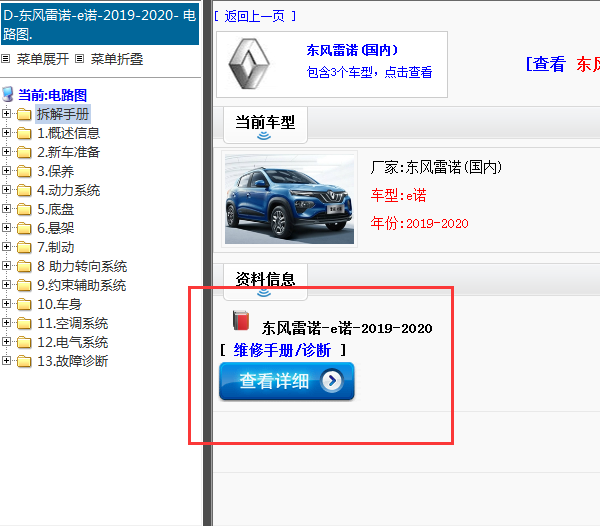Open the 菜单展开 option
The width and height of the screenshot is (600, 526).
pyautogui.click(x=42, y=59)
